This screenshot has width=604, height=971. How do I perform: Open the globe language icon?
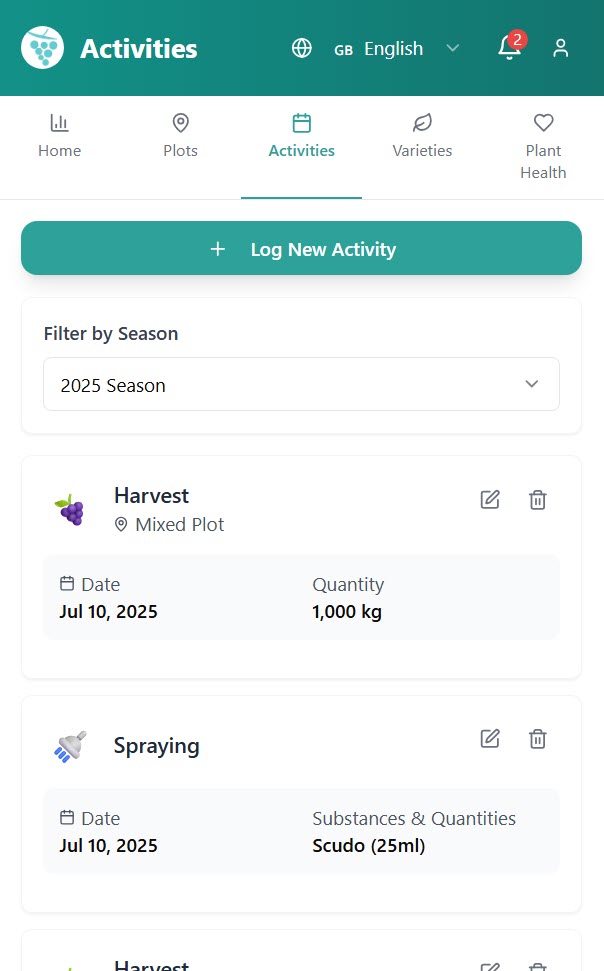(x=301, y=47)
